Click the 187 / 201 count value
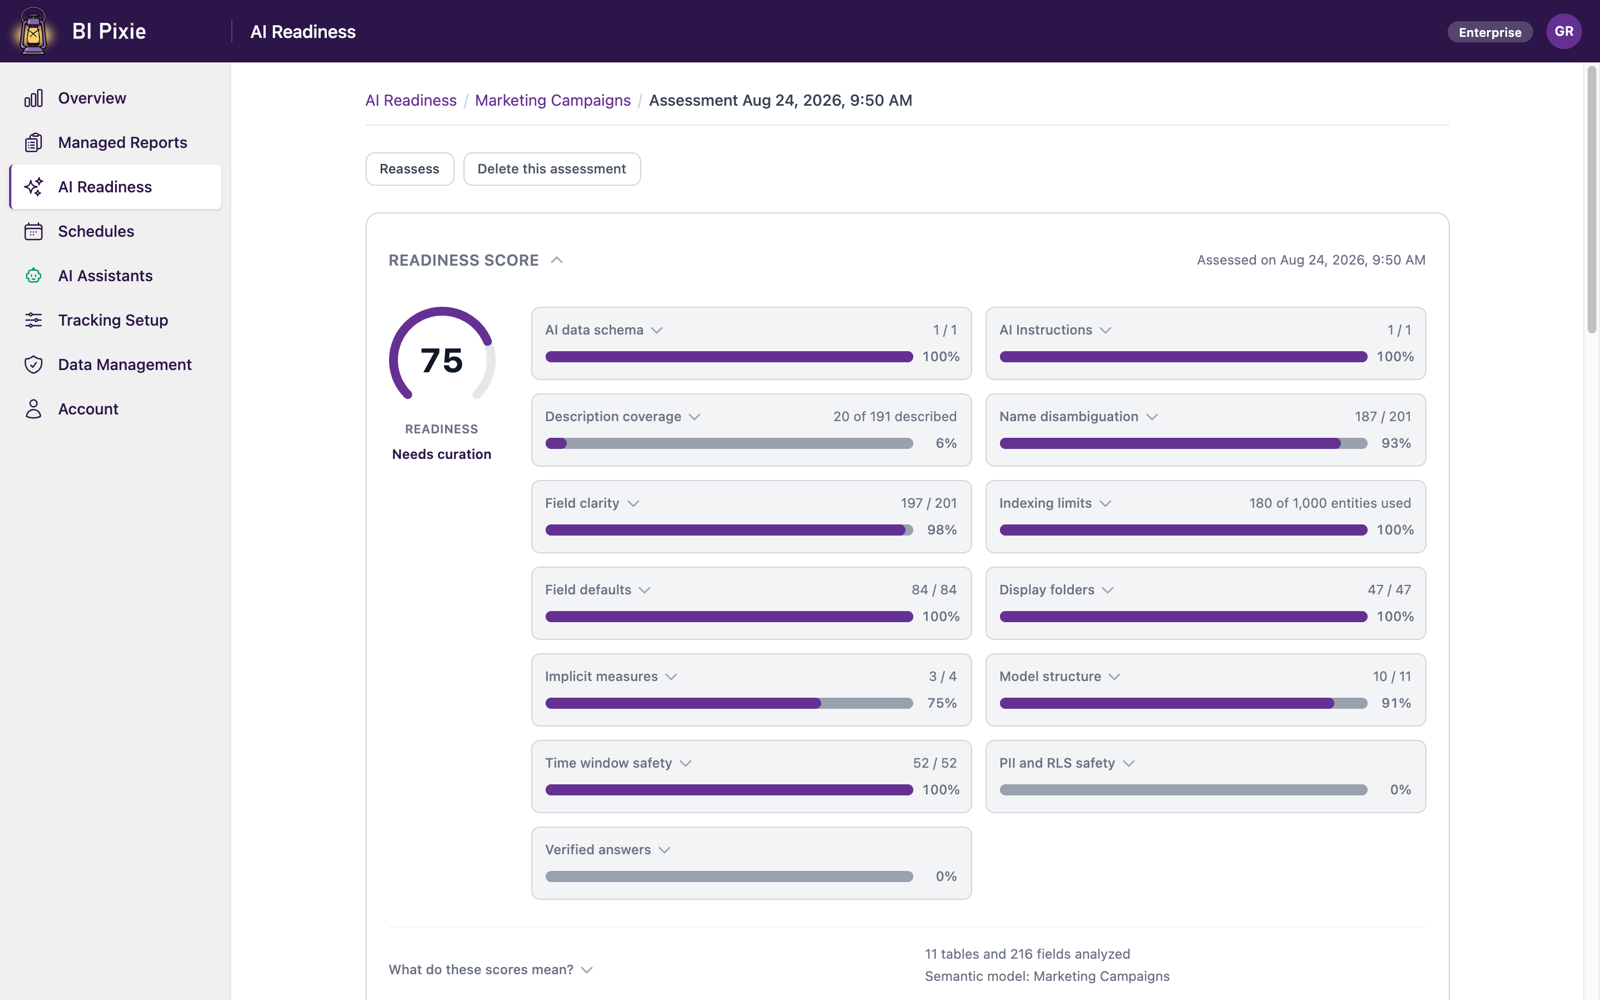 pos(1383,417)
